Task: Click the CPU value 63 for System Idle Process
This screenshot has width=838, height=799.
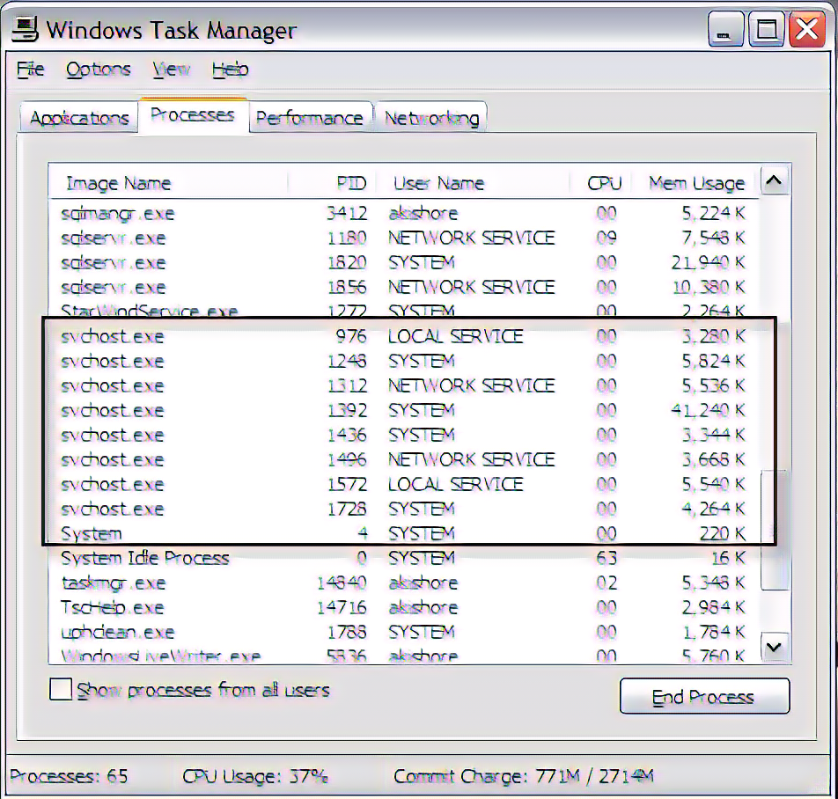Action: click(x=606, y=558)
